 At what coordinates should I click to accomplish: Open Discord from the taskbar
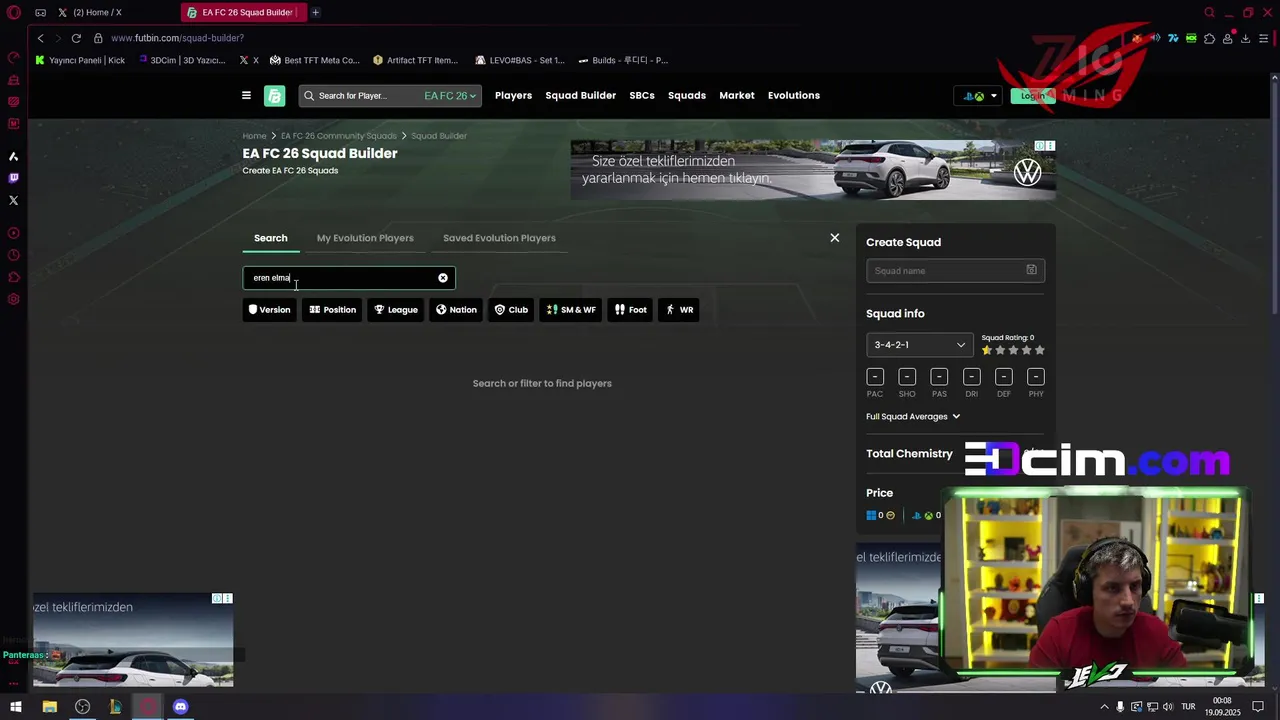click(x=180, y=707)
